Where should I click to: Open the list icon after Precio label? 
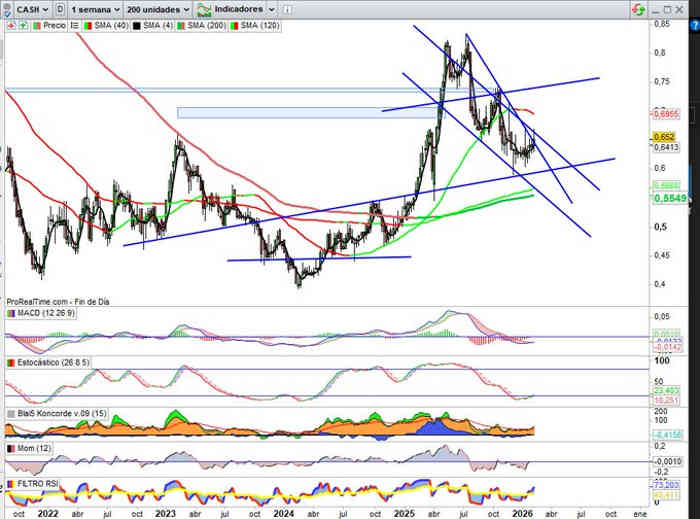tap(72, 25)
